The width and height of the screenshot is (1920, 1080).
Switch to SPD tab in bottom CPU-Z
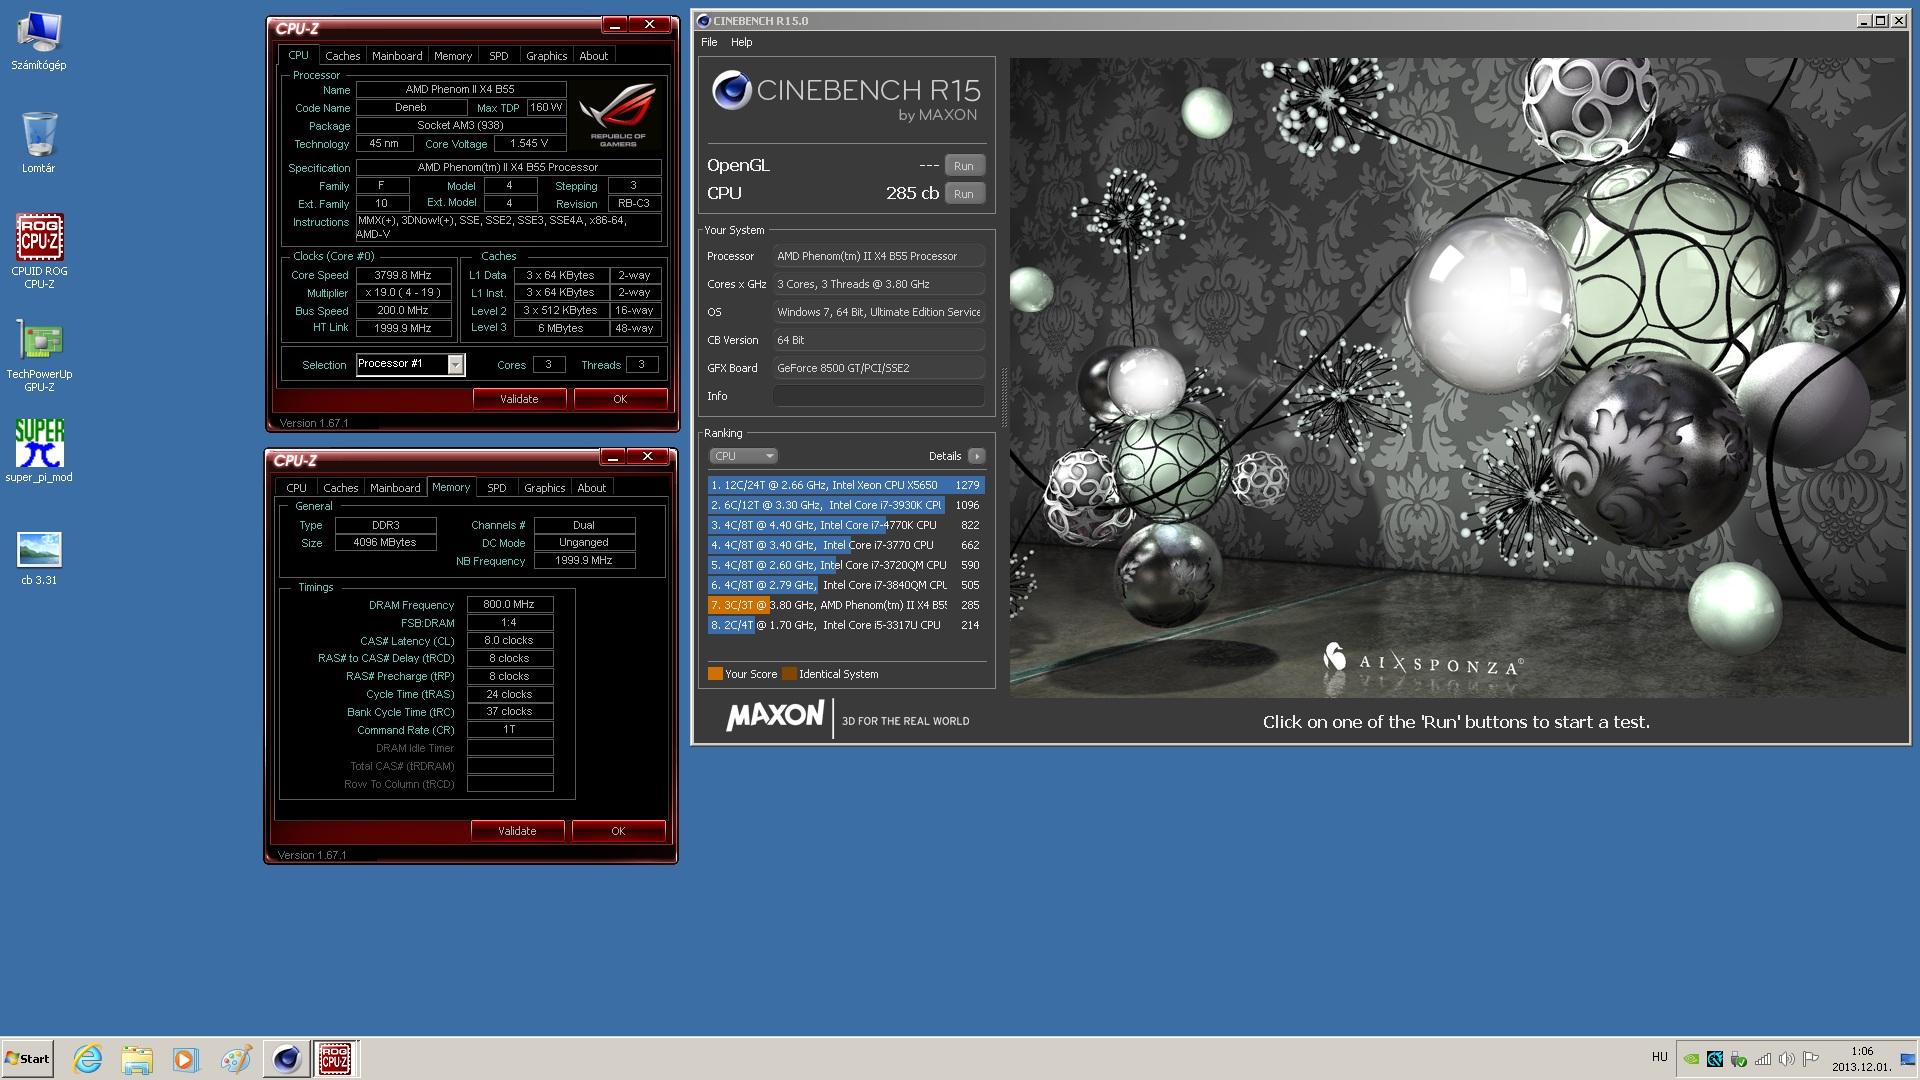(x=496, y=488)
